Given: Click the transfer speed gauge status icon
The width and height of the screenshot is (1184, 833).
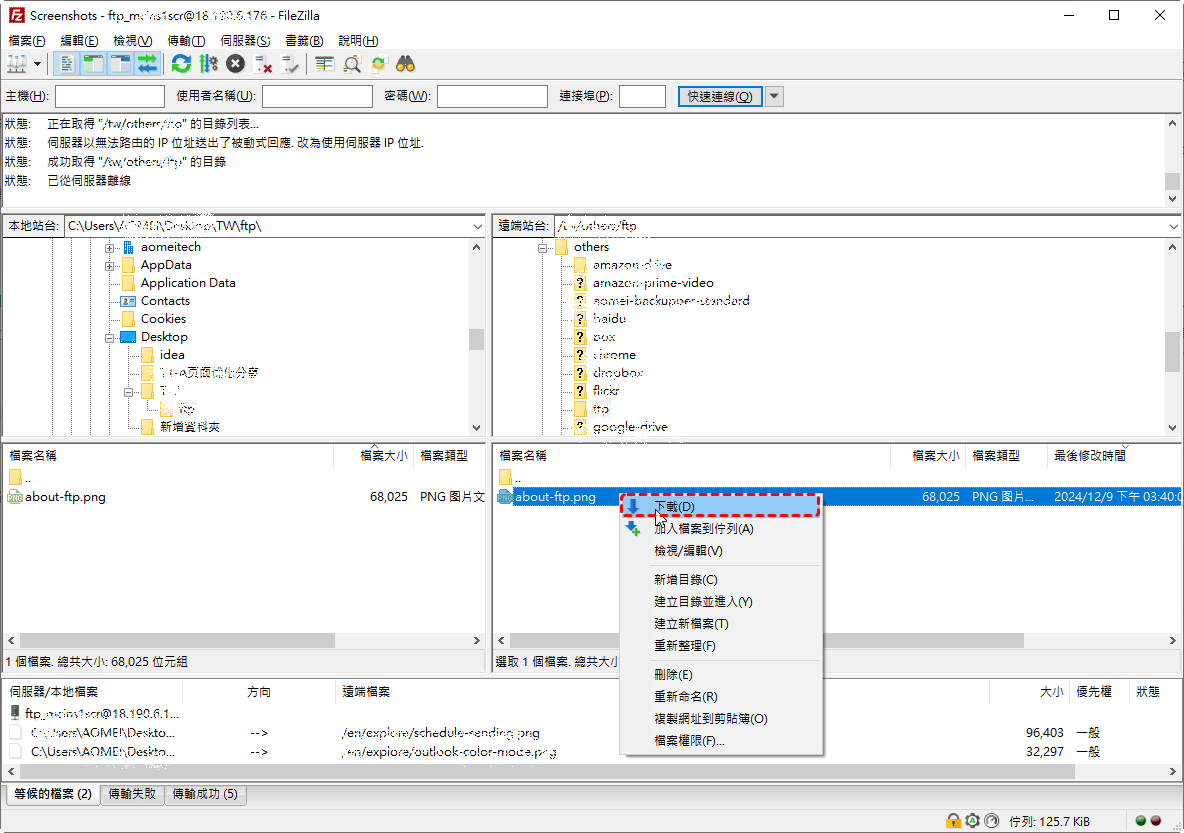Looking at the screenshot, I should coord(991,821).
